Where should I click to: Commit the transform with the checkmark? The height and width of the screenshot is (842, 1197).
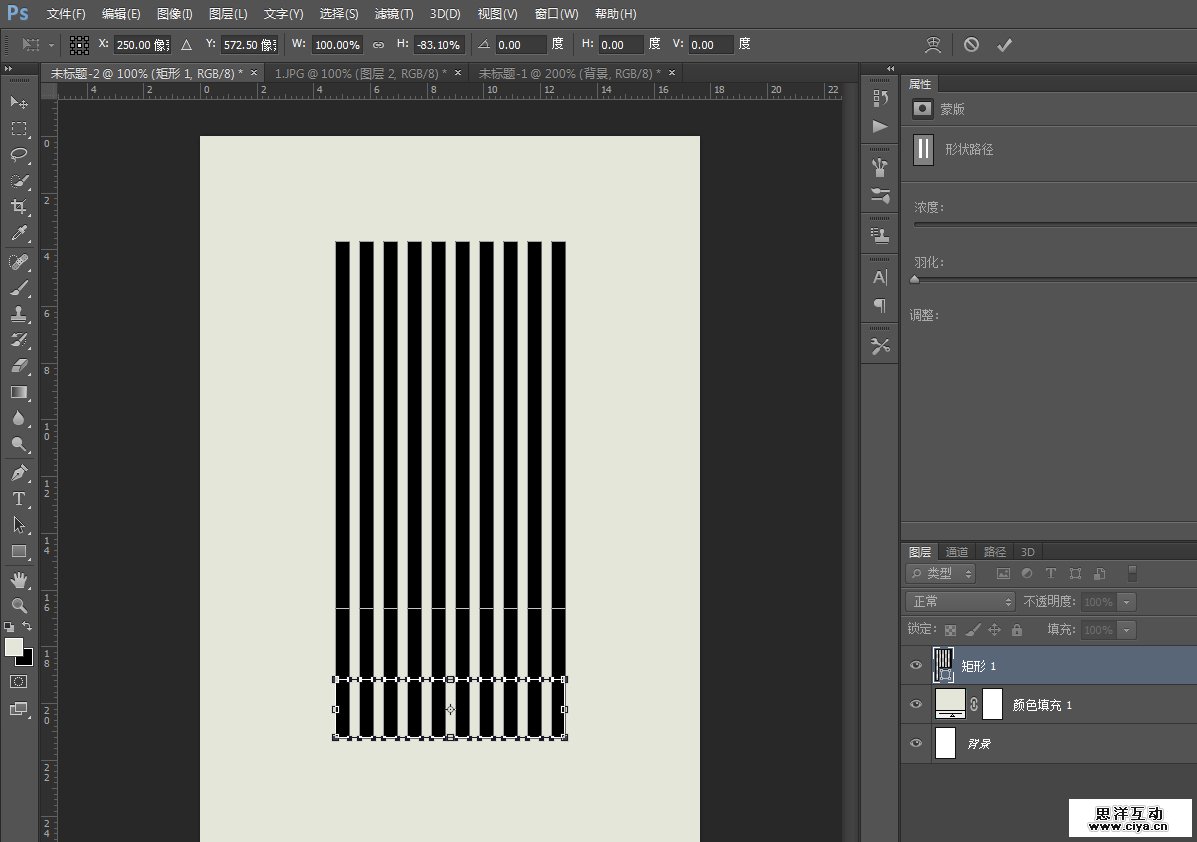[1004, 45]
